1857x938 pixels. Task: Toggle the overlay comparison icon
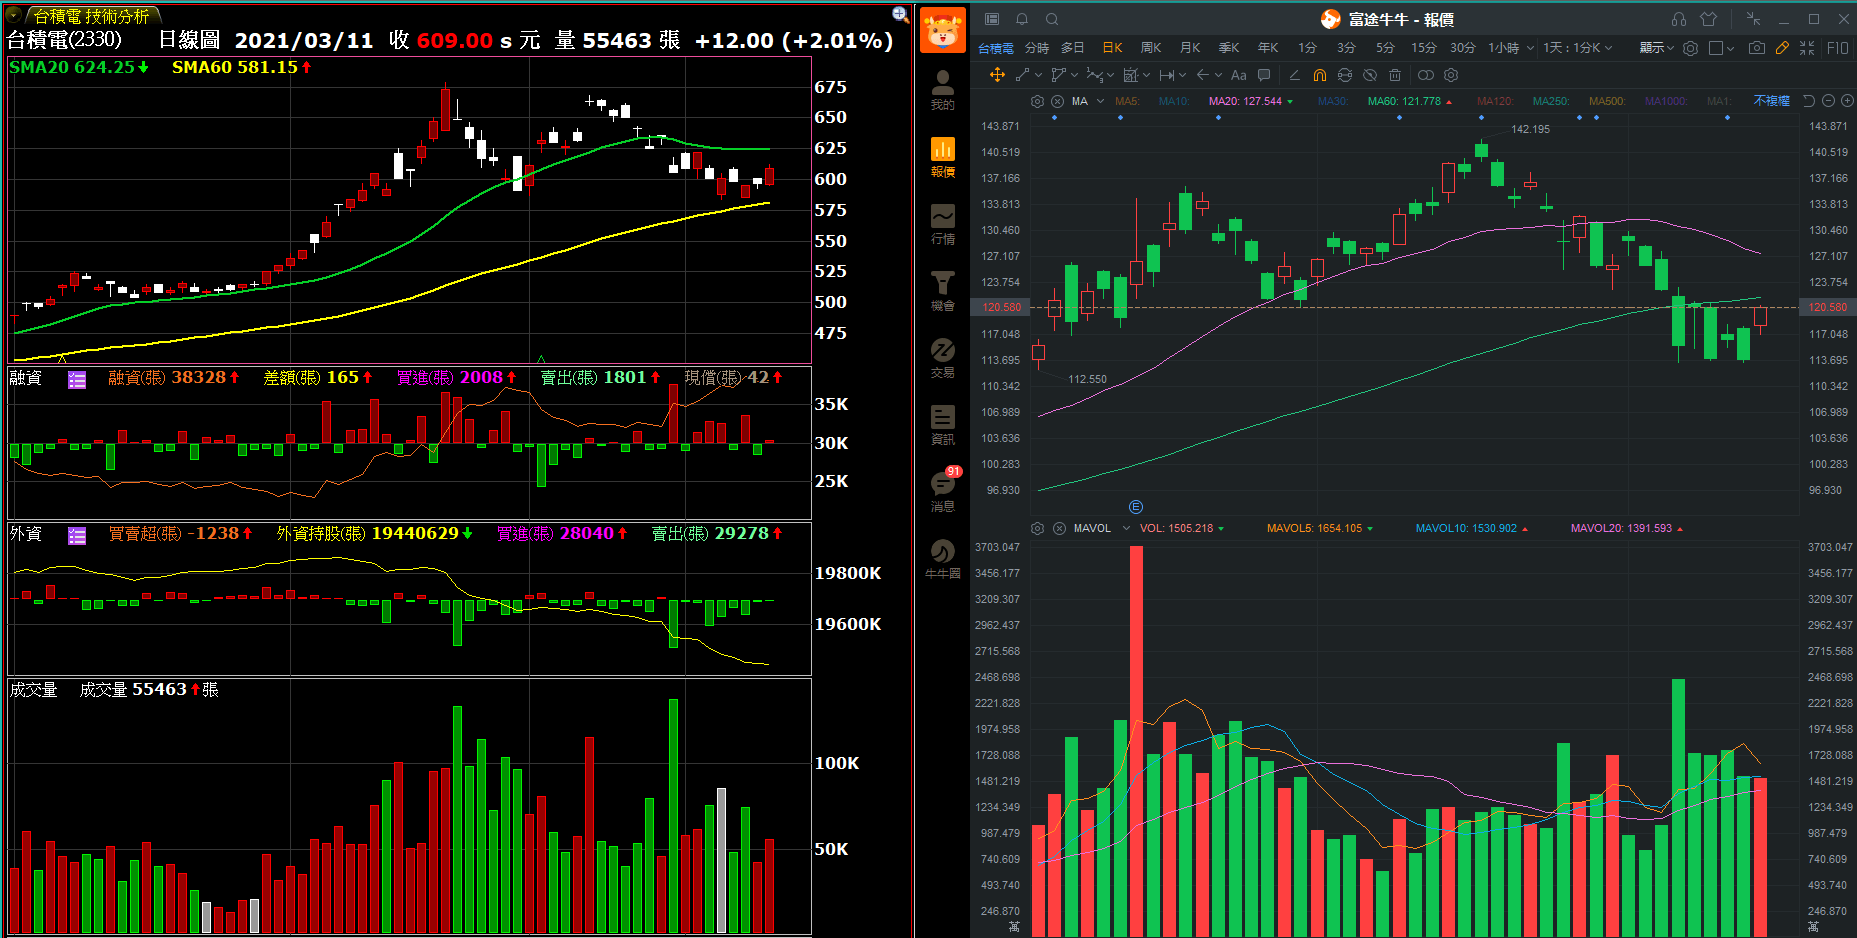1425,75
